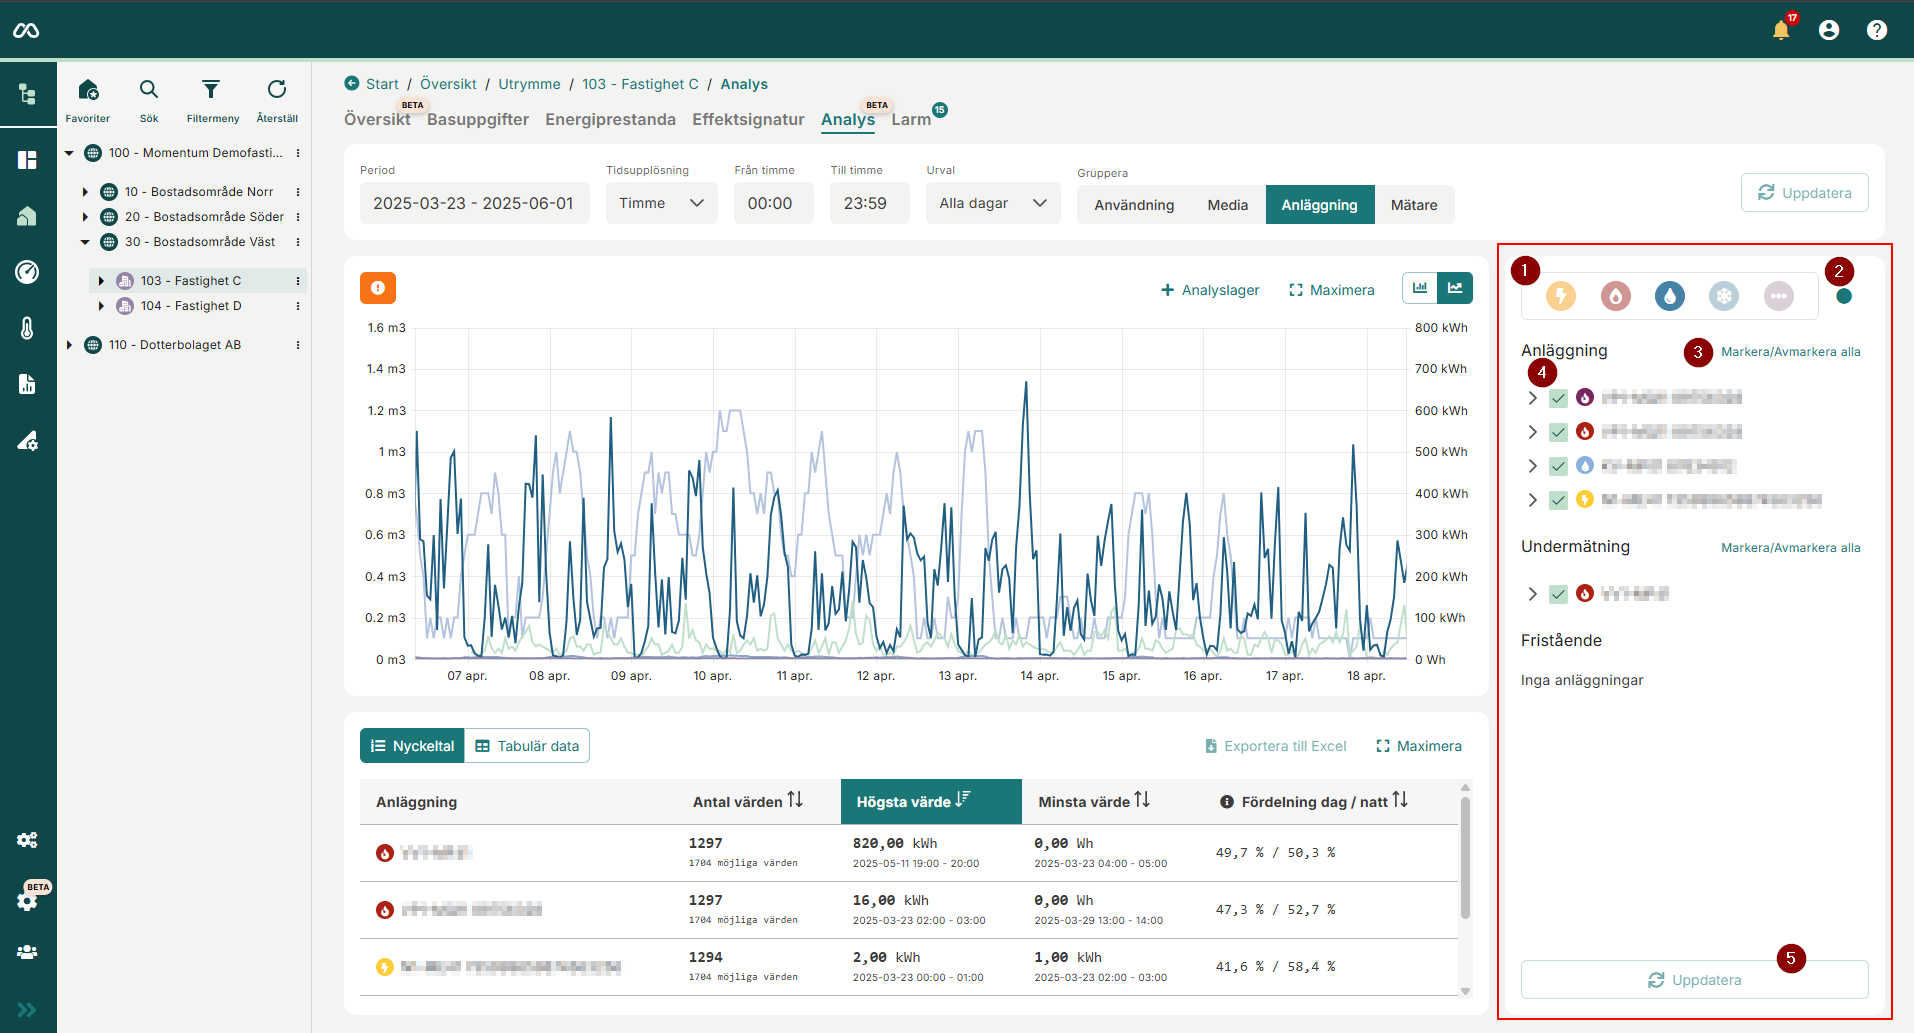This screenshot has height=1033, width=1914.
Task: Toggle checkbox of second Anläggning item
Action: click(x=1558, y=432)
